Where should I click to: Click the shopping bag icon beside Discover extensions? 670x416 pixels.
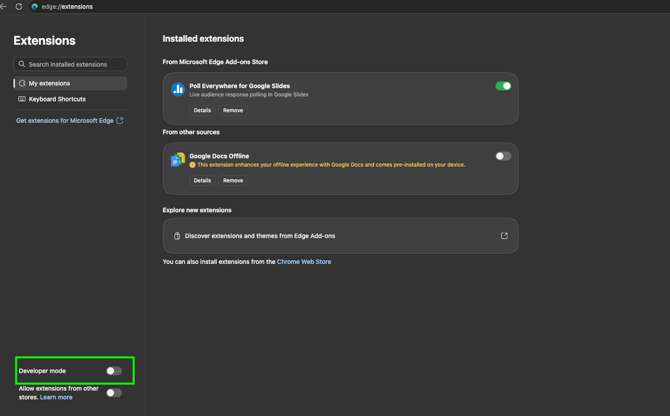[177, 236]
